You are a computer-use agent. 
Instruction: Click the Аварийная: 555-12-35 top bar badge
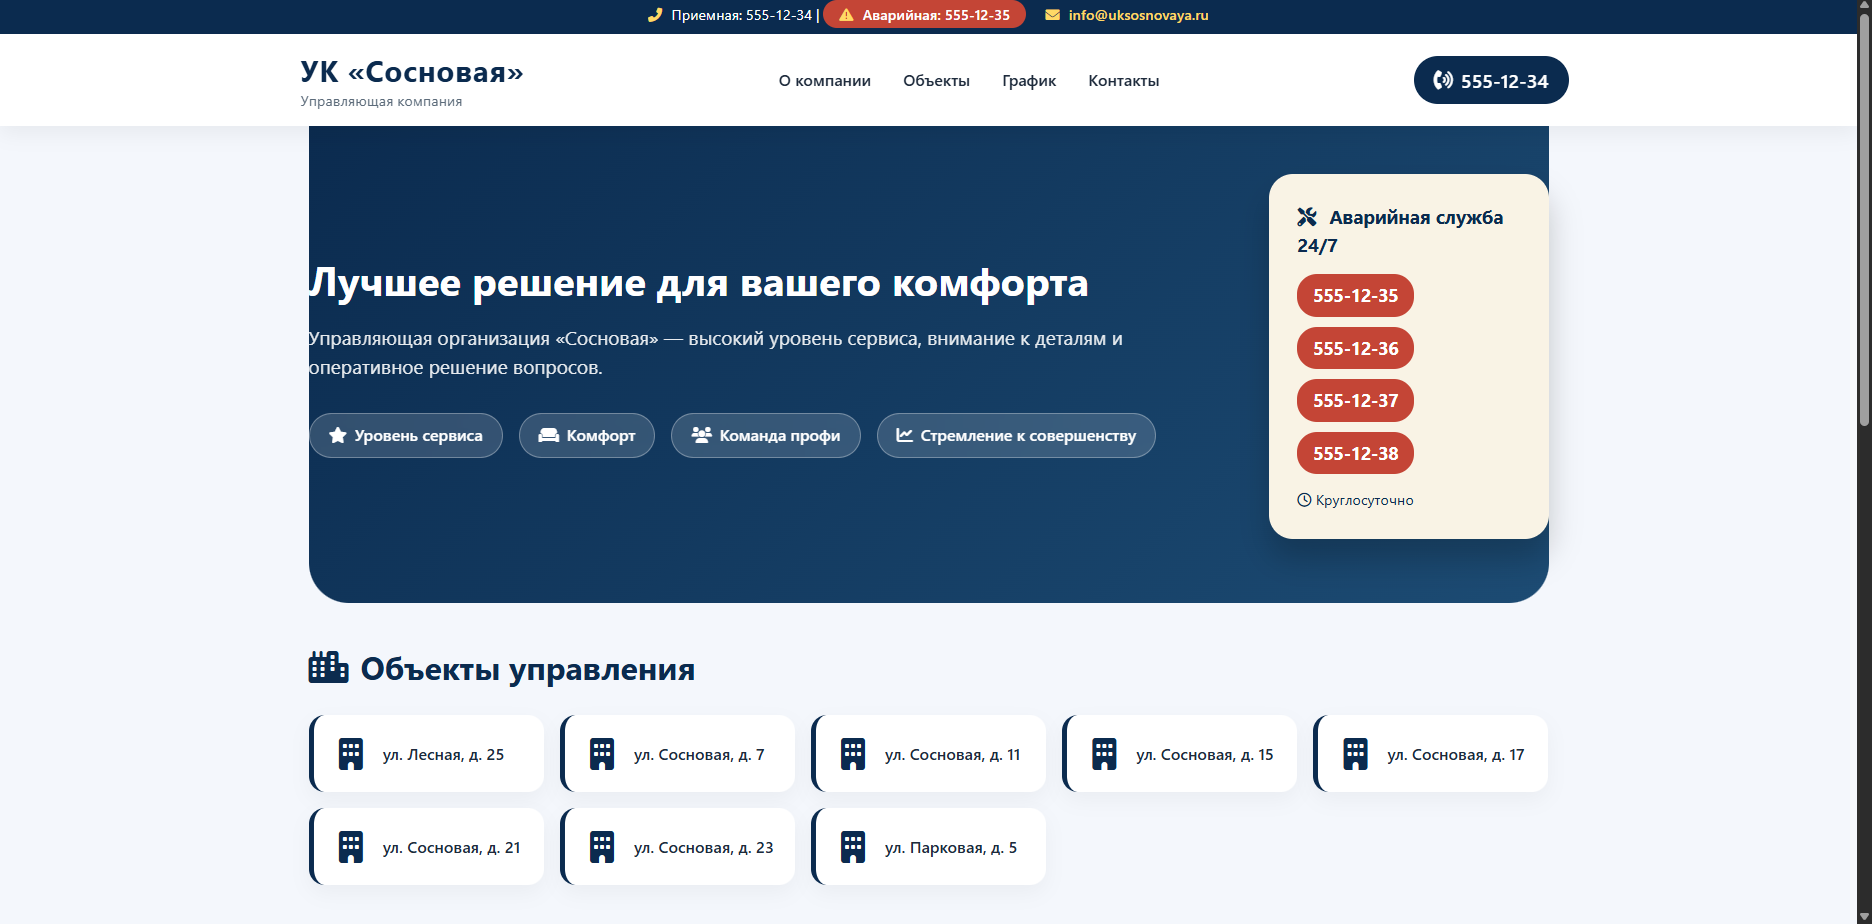924,15
